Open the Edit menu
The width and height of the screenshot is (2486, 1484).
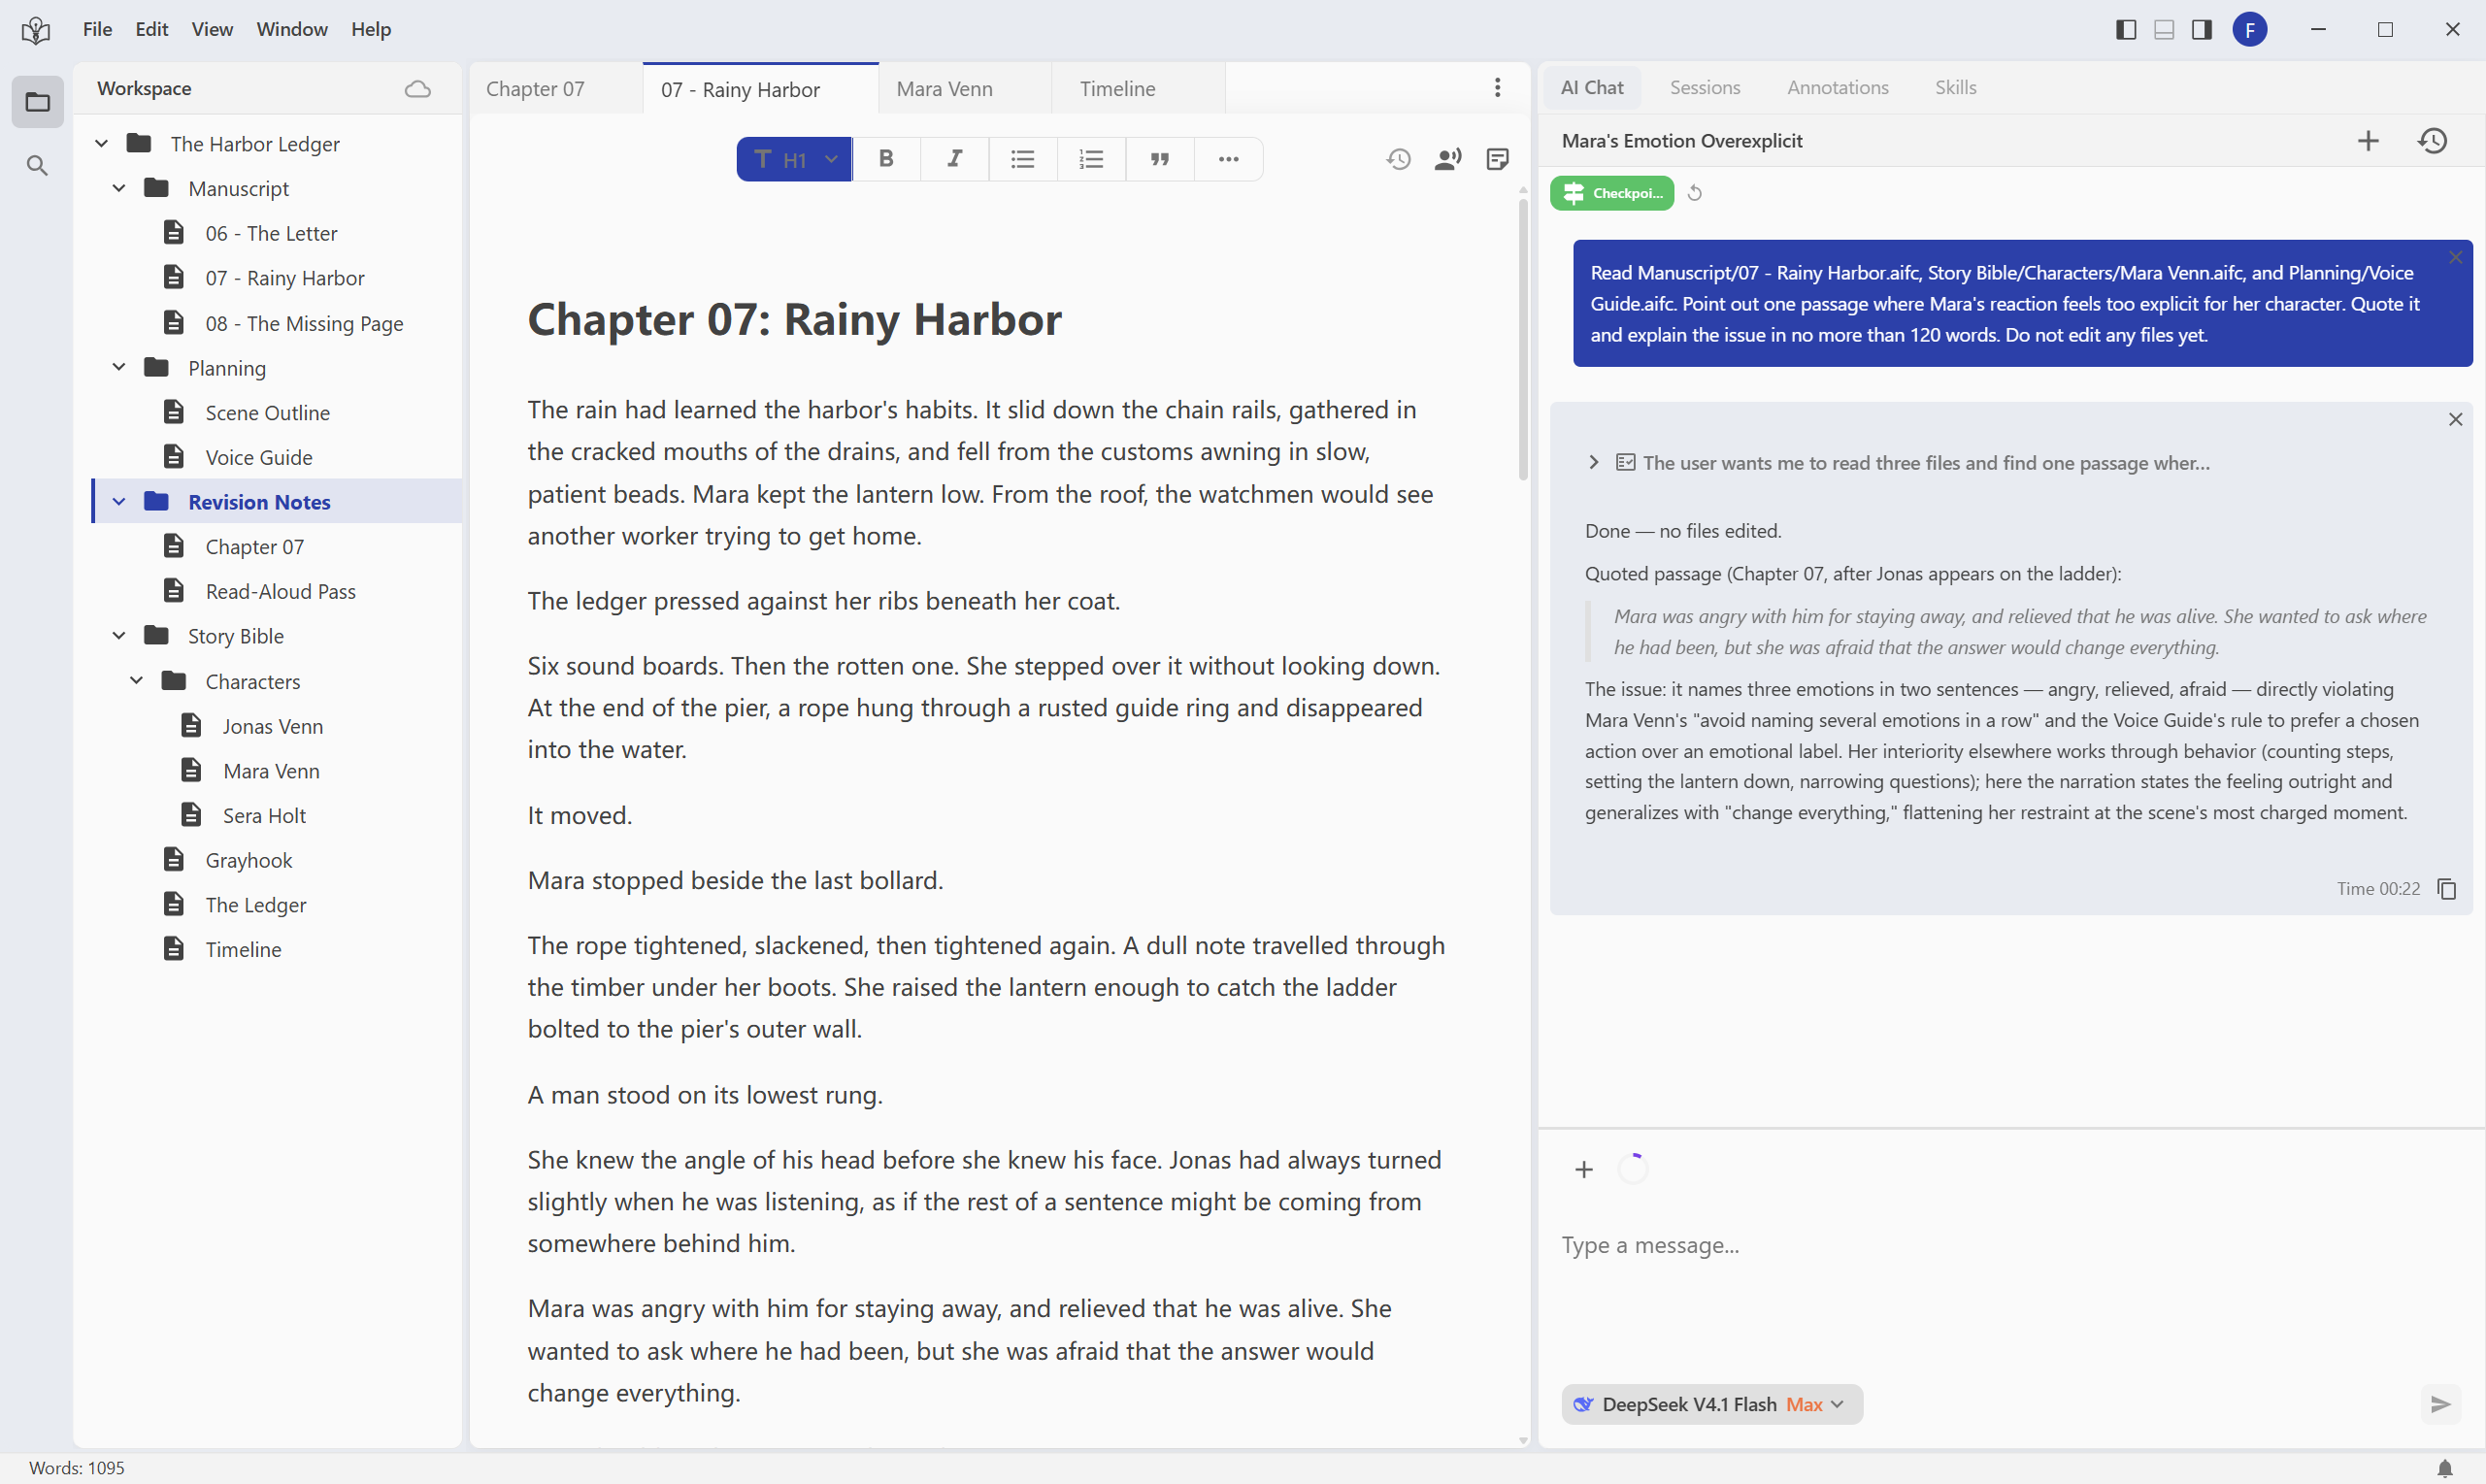tap(151, 29)
